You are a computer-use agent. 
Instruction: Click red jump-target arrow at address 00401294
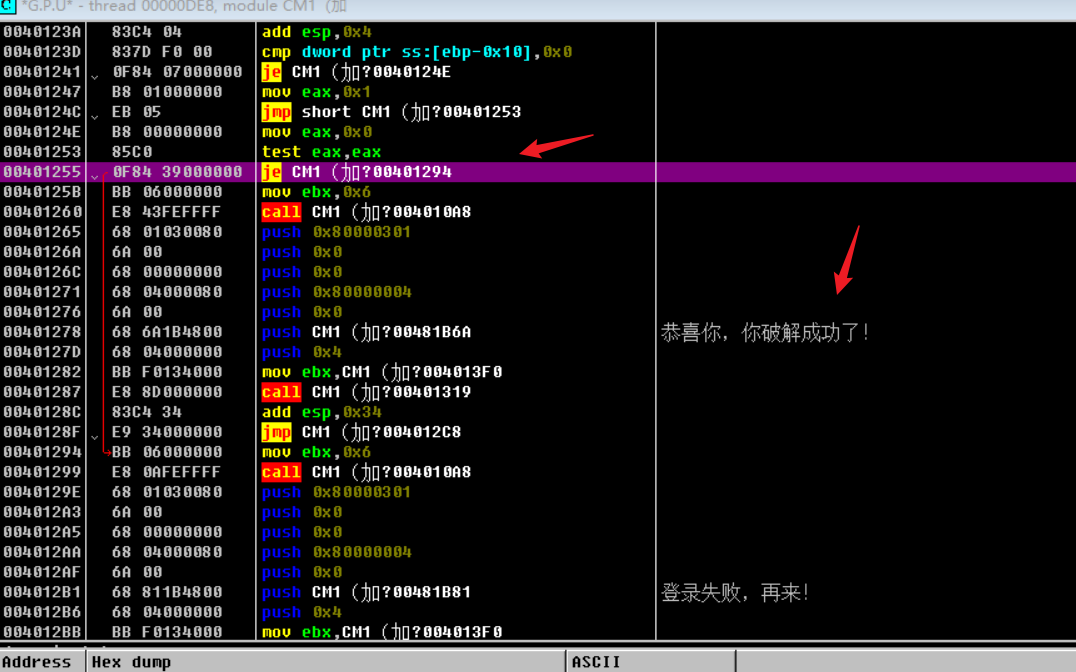[104, 452]
